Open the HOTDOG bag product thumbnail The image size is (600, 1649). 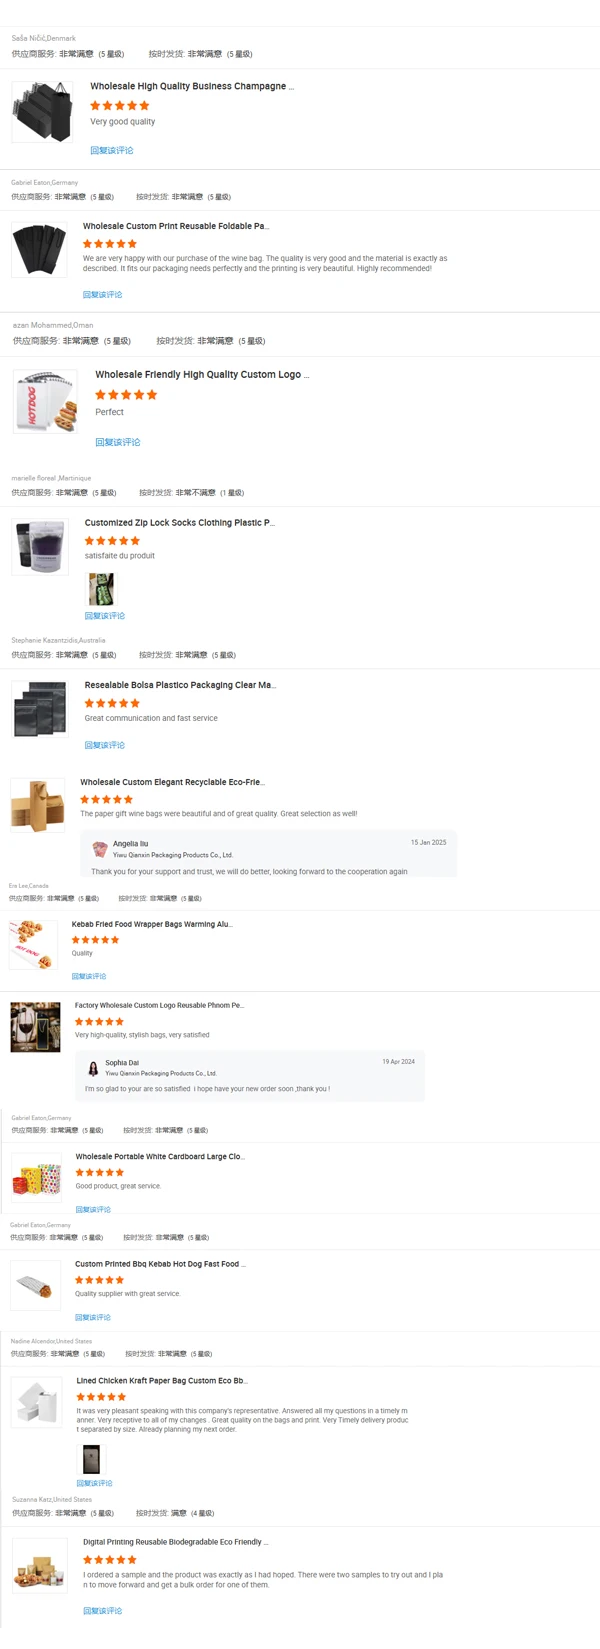pyautogui.click(x=46, y=402)
